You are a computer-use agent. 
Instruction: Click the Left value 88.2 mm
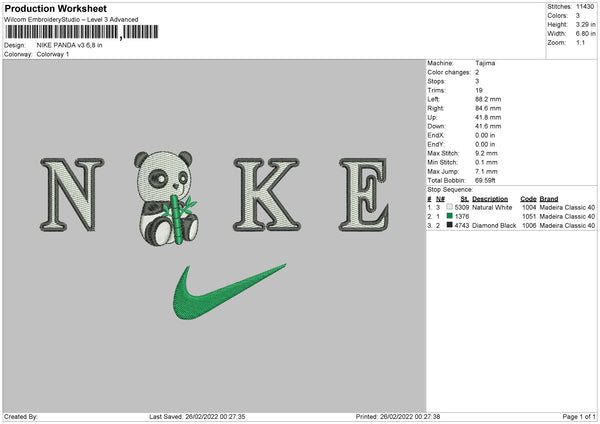coord(488,99)
